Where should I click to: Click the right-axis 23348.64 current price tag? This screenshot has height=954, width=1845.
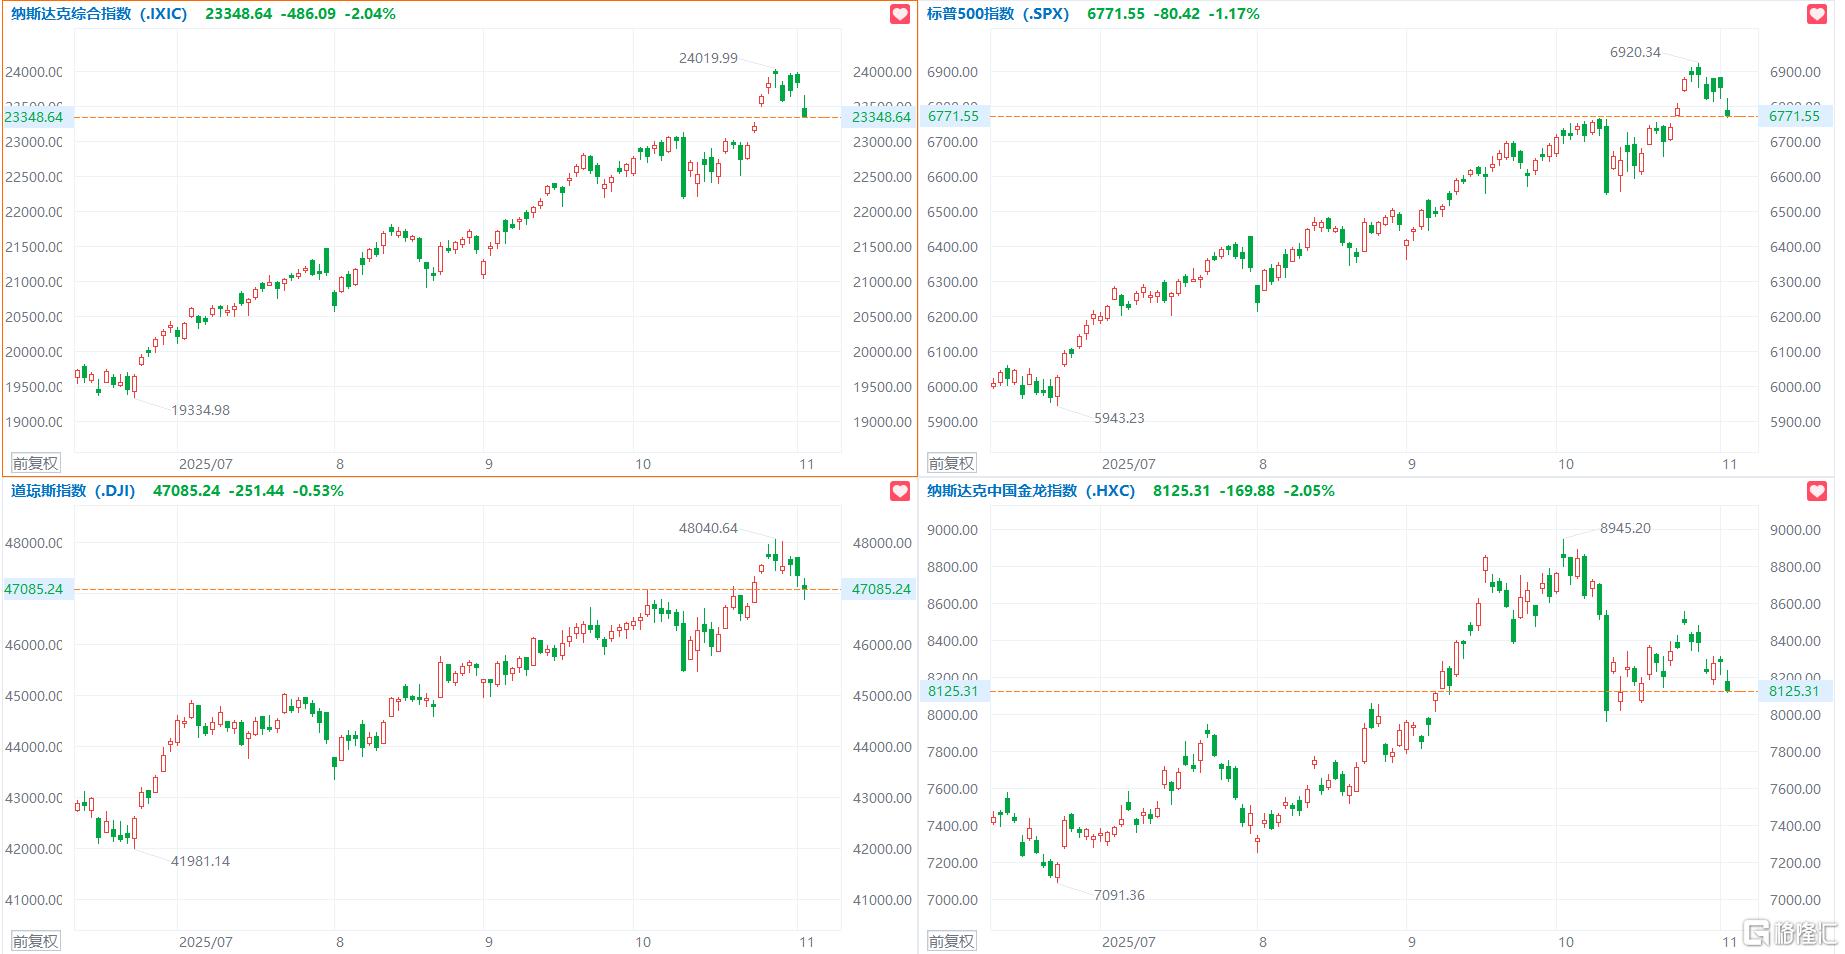881,117
